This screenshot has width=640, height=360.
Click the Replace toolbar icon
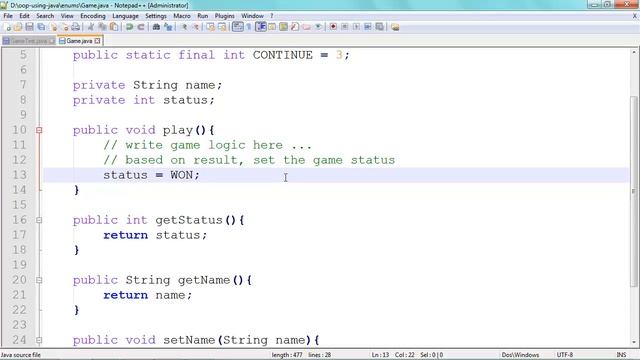168,27
